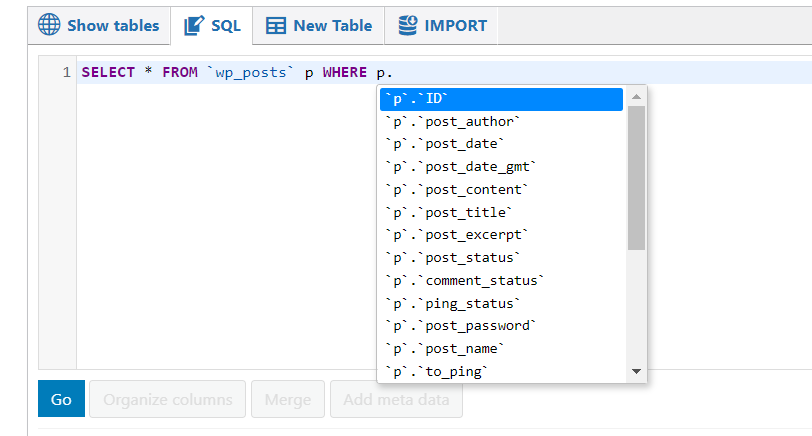
Task: Click the globe icon beside Show tables
Action: tap(49, 25)
